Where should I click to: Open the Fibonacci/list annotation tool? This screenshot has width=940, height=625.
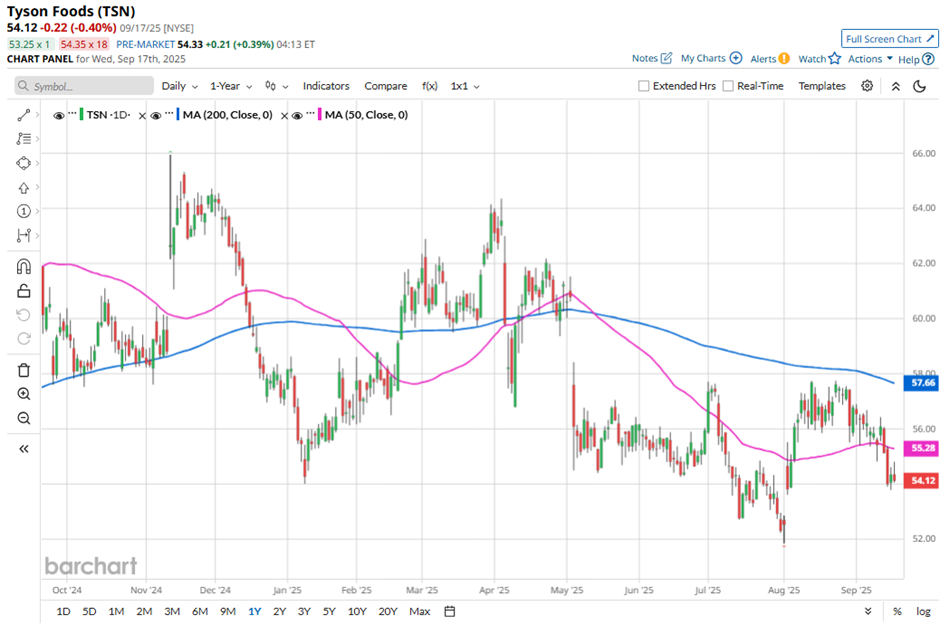[23, 138]
